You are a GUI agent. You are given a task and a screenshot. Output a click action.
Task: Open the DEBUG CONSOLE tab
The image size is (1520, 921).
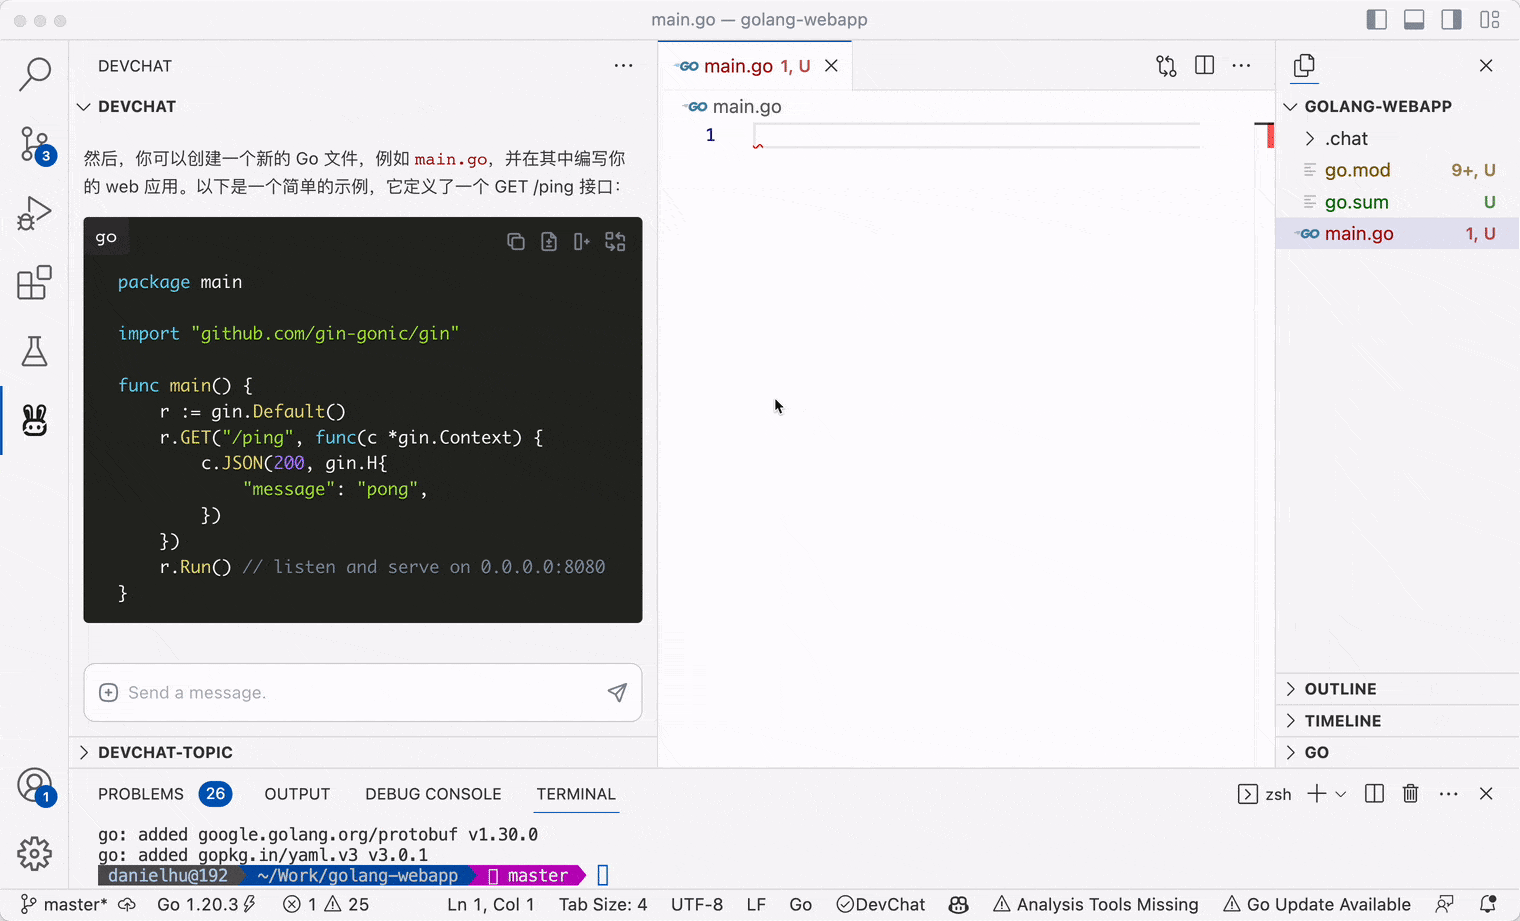pyautogui.click(x=433, y=793)
